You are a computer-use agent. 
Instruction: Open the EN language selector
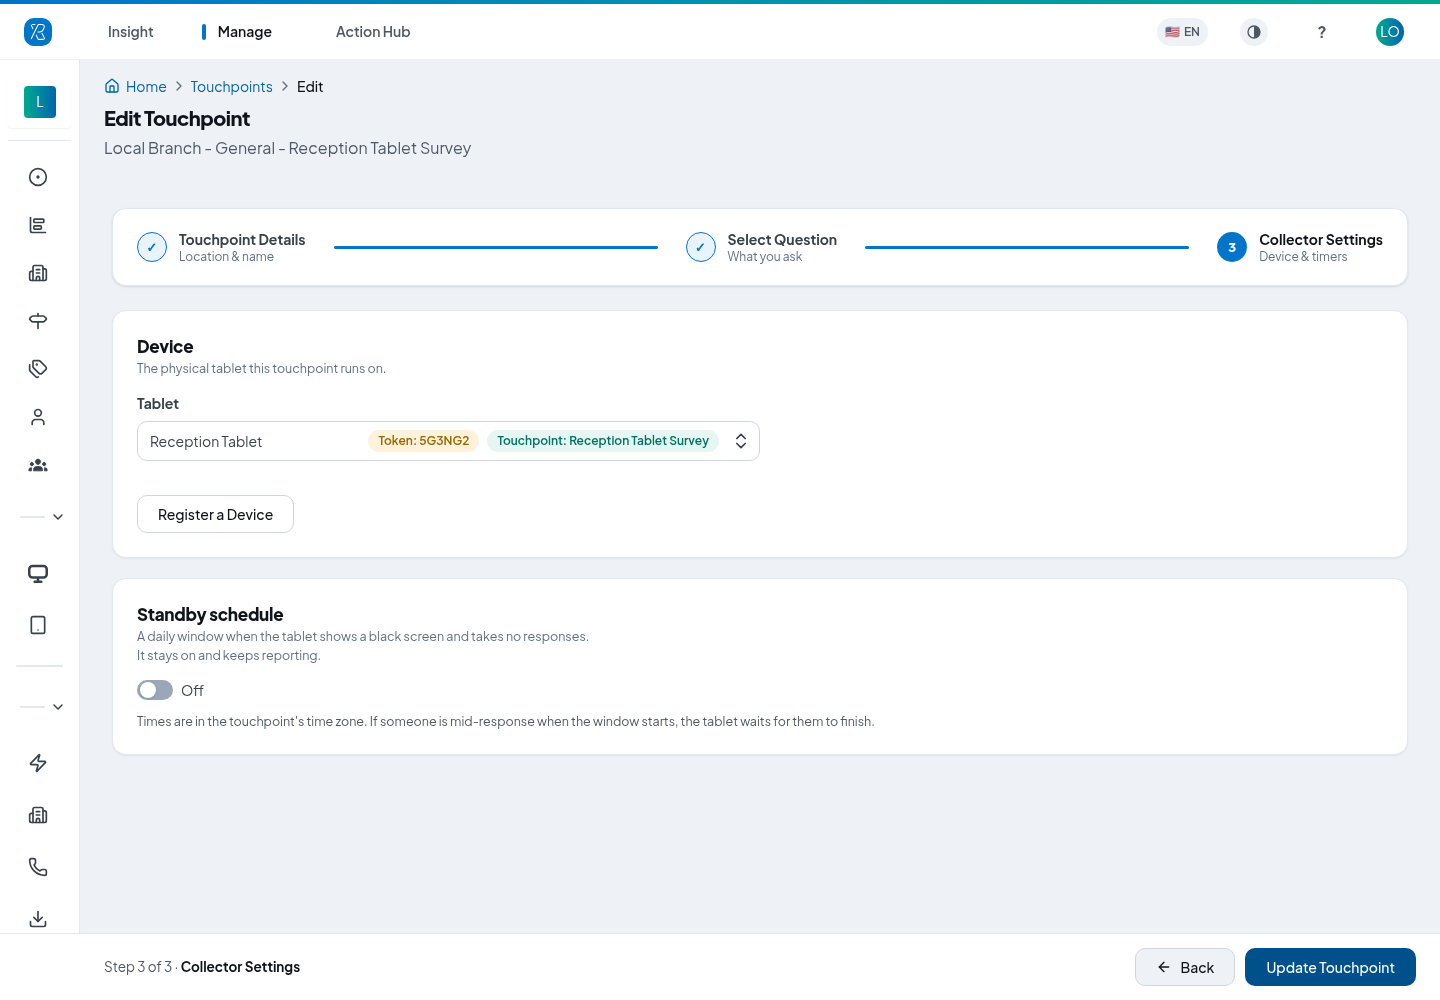[1182, 32]
